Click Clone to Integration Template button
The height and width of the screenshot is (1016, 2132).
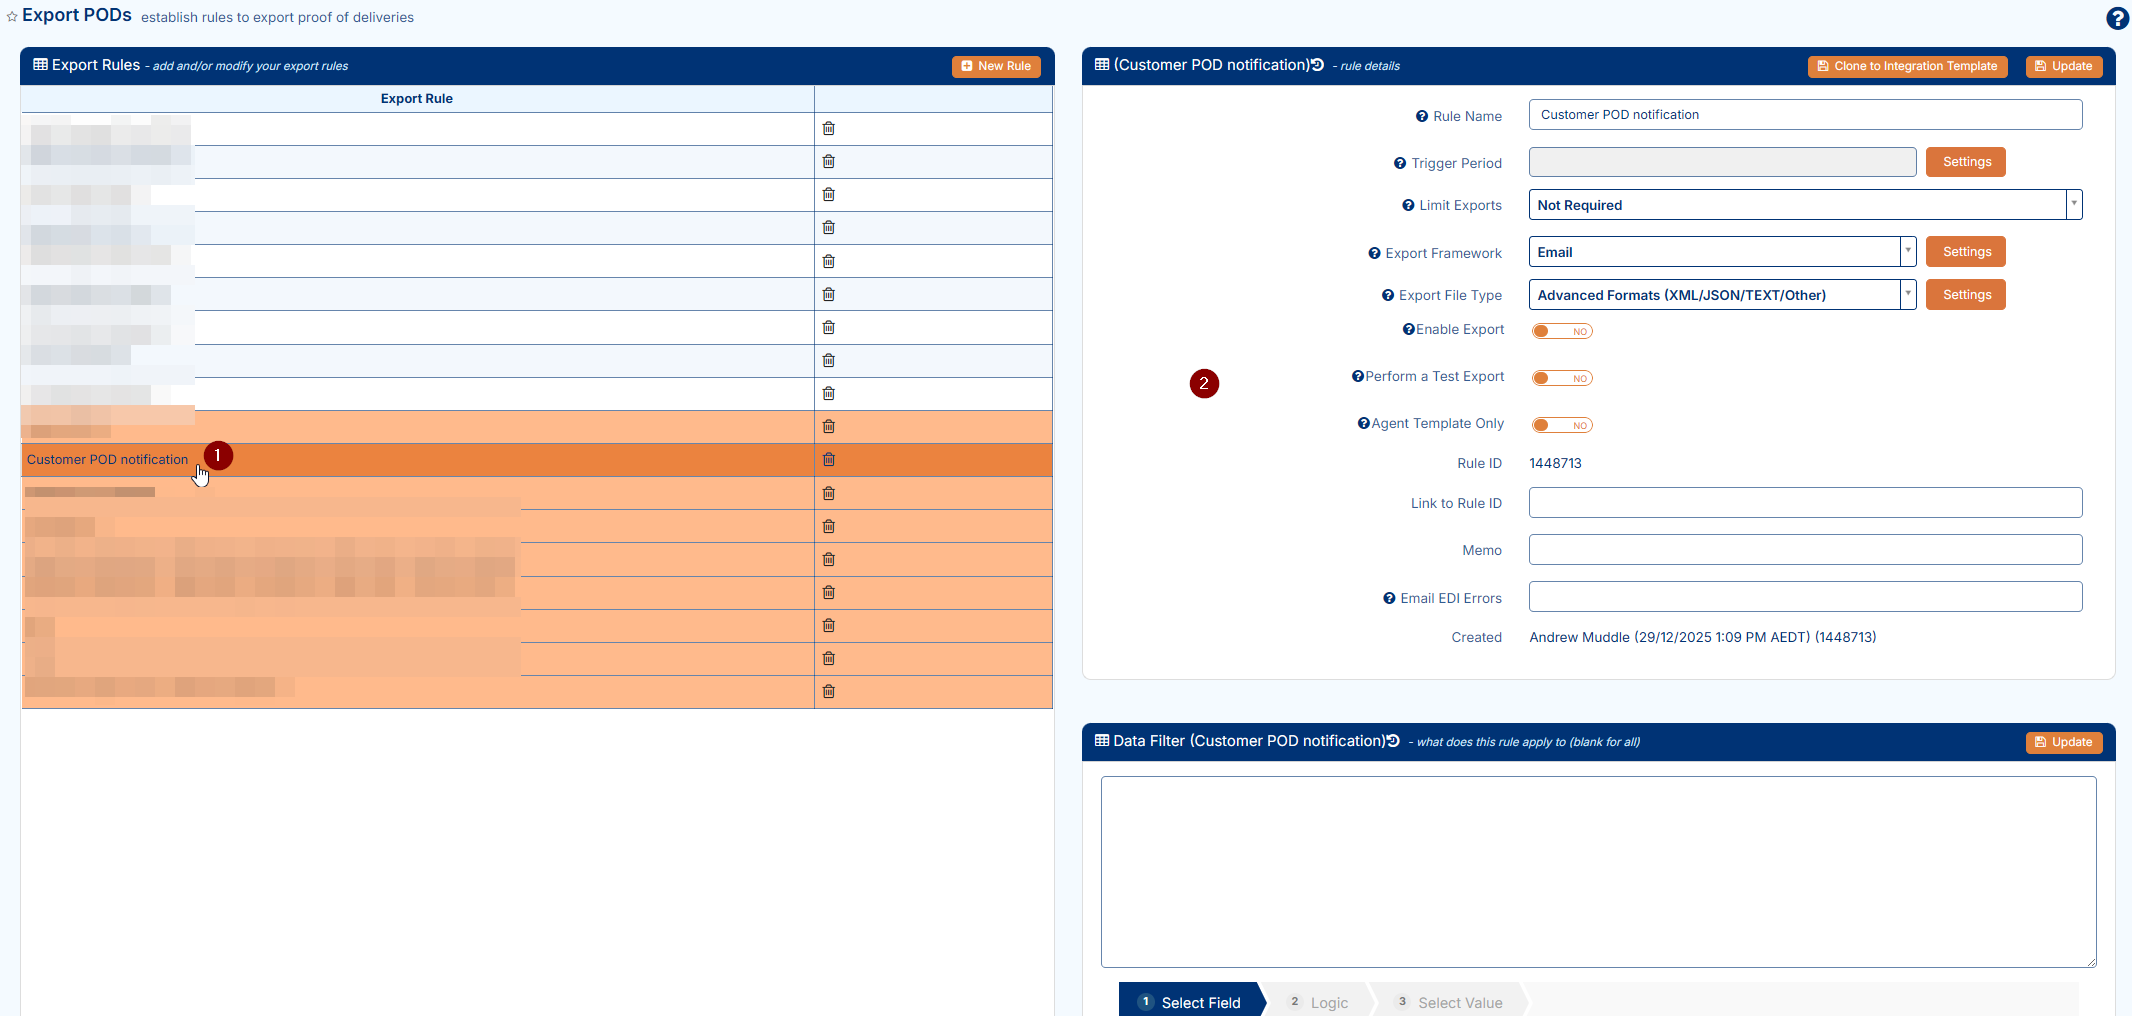coord(1907,66)
